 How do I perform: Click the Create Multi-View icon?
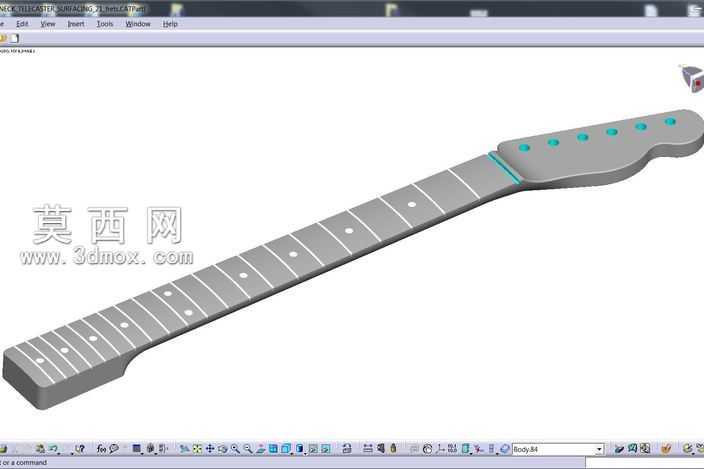[273, 448]
